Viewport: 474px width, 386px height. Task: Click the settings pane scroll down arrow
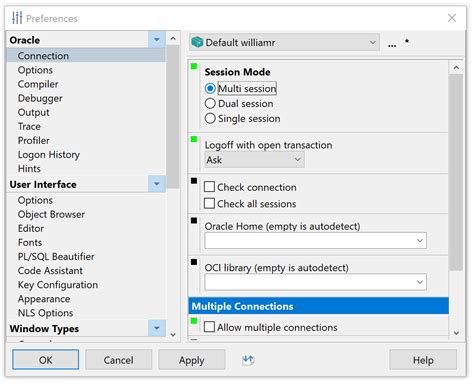(456, 333)
